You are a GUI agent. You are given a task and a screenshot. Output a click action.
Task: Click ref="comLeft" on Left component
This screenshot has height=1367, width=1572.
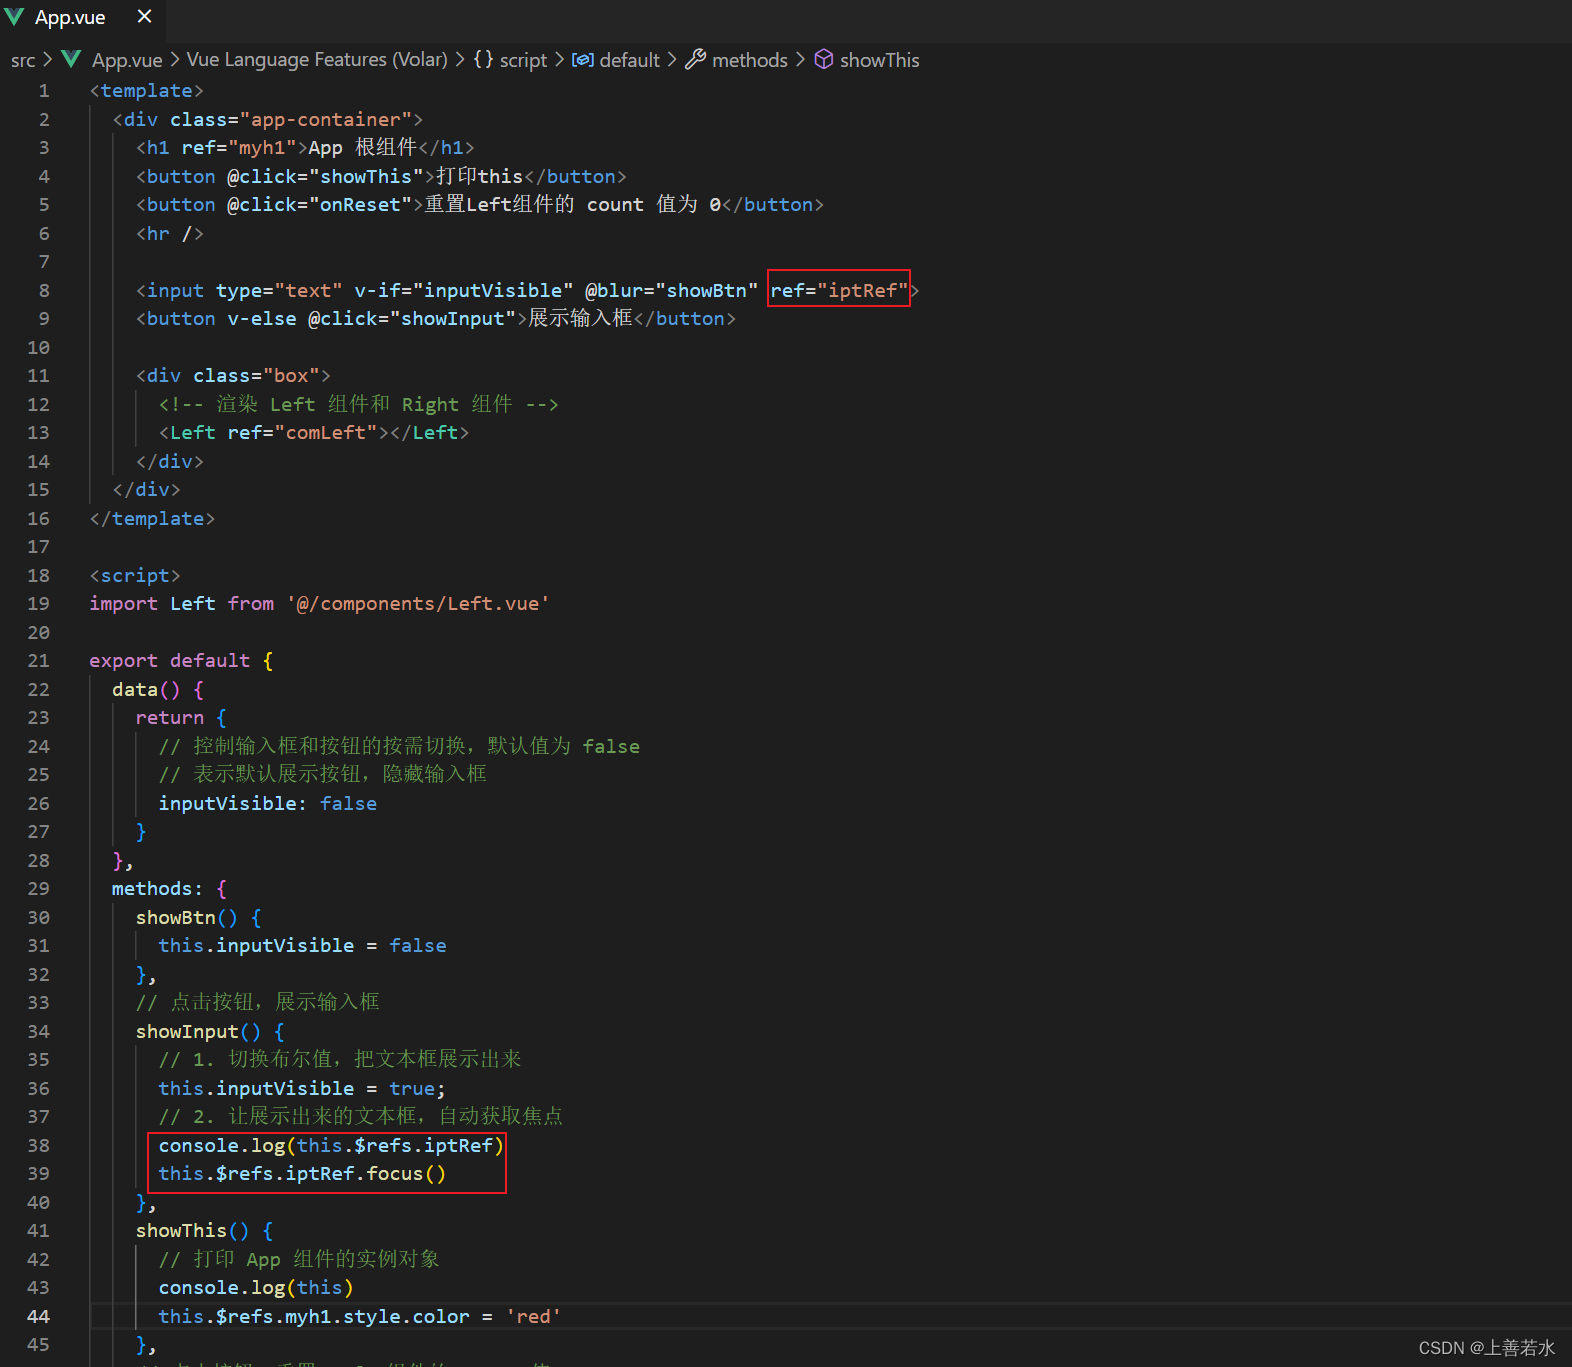pyautogui.click(x=302, y=433)
